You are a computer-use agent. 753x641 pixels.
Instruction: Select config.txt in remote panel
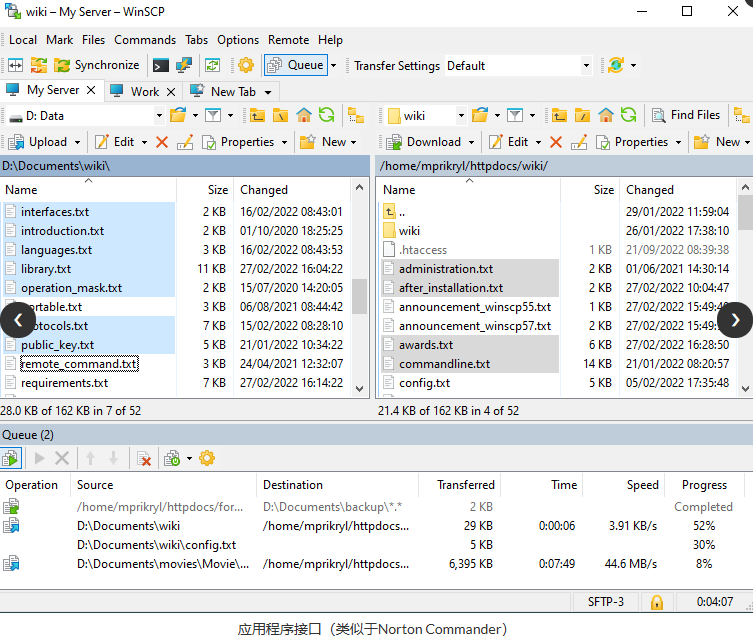click(425, 383)
